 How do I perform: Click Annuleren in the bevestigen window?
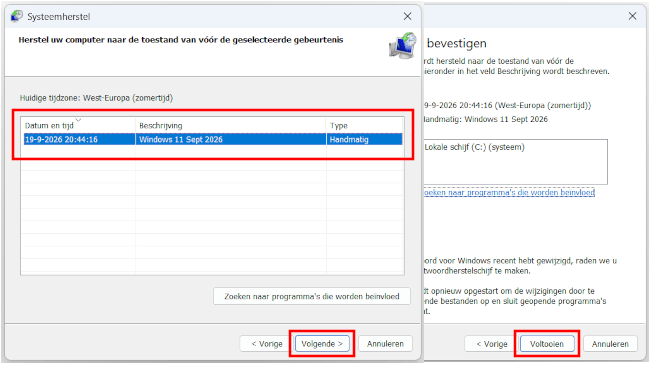(x=610, y=344)
